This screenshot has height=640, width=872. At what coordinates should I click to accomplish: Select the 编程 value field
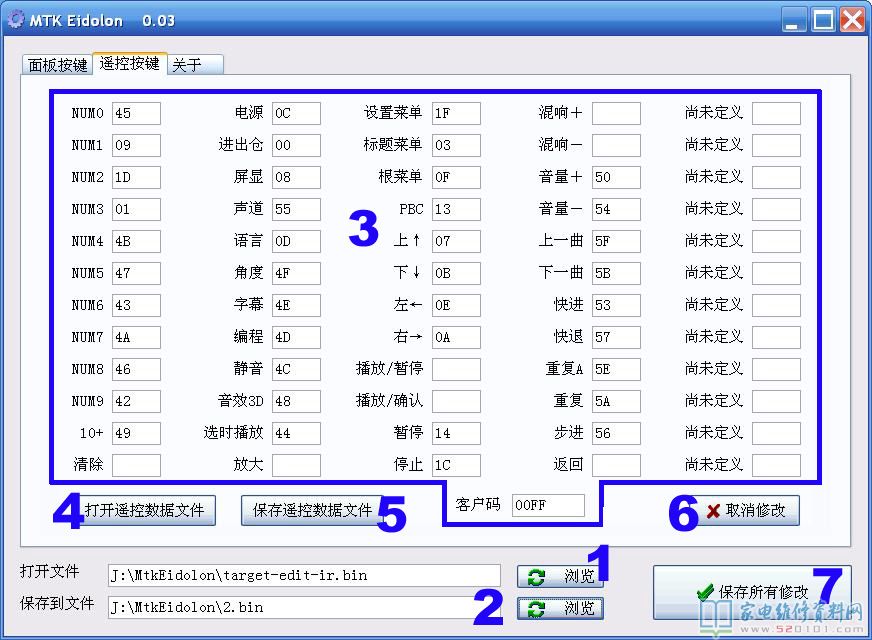pos(296,338)
